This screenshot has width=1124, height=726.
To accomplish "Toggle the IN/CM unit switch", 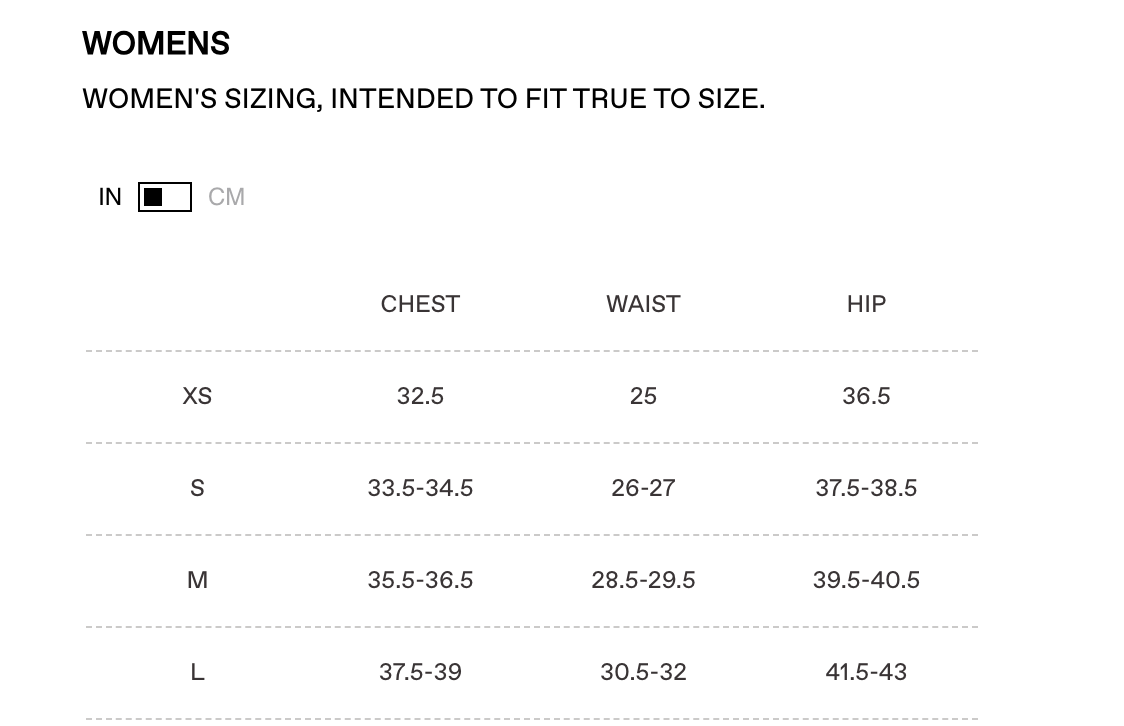I will [165, 197].
